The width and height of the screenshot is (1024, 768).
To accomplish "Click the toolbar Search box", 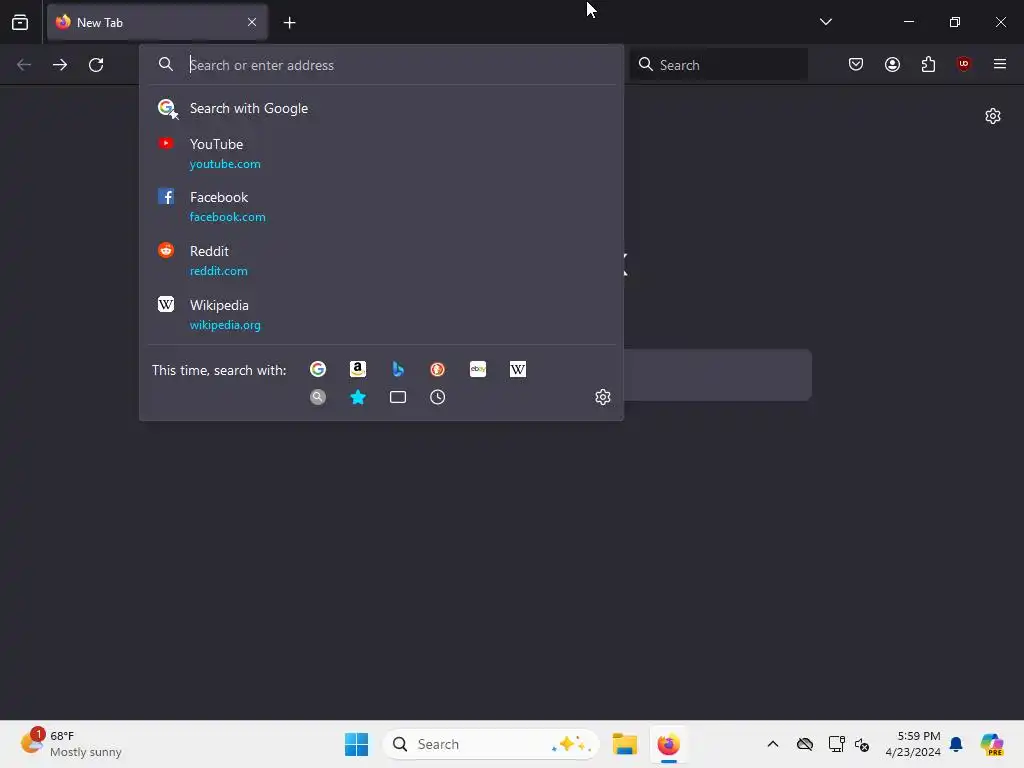I will coord(719,65).
